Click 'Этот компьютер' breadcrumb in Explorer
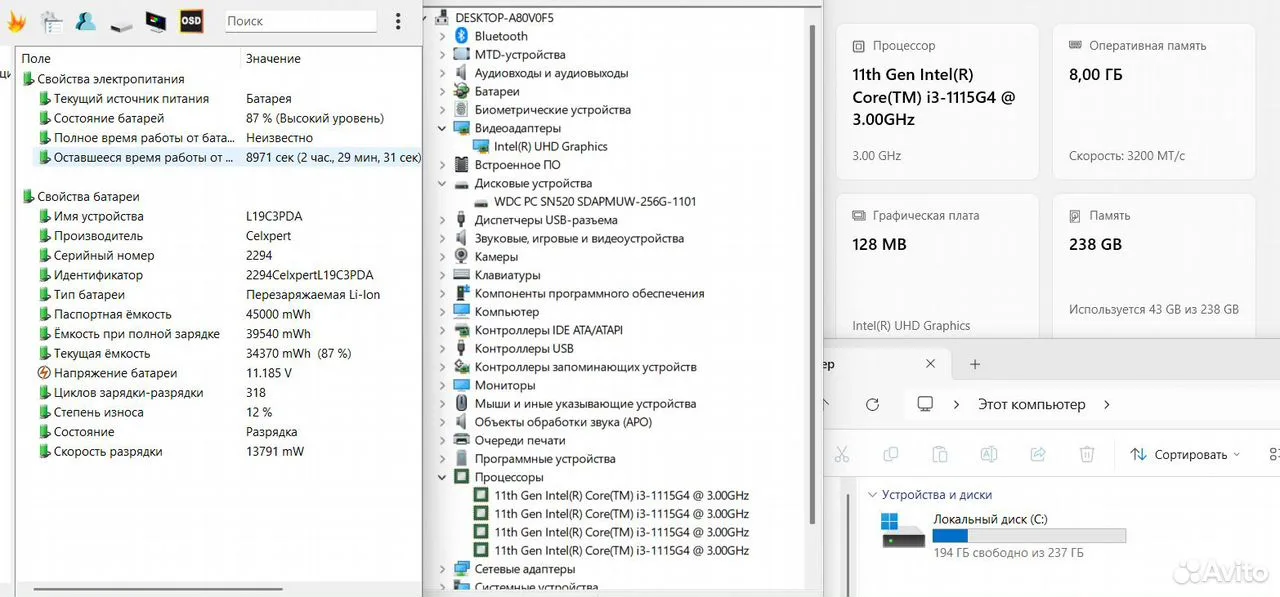Screen dimensions: 1280x597 pyautogui.click(x=1032, y=405)
